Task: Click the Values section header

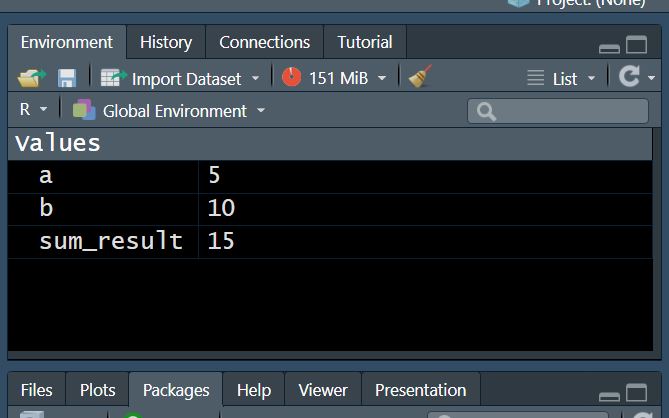Action: (329, 144)
